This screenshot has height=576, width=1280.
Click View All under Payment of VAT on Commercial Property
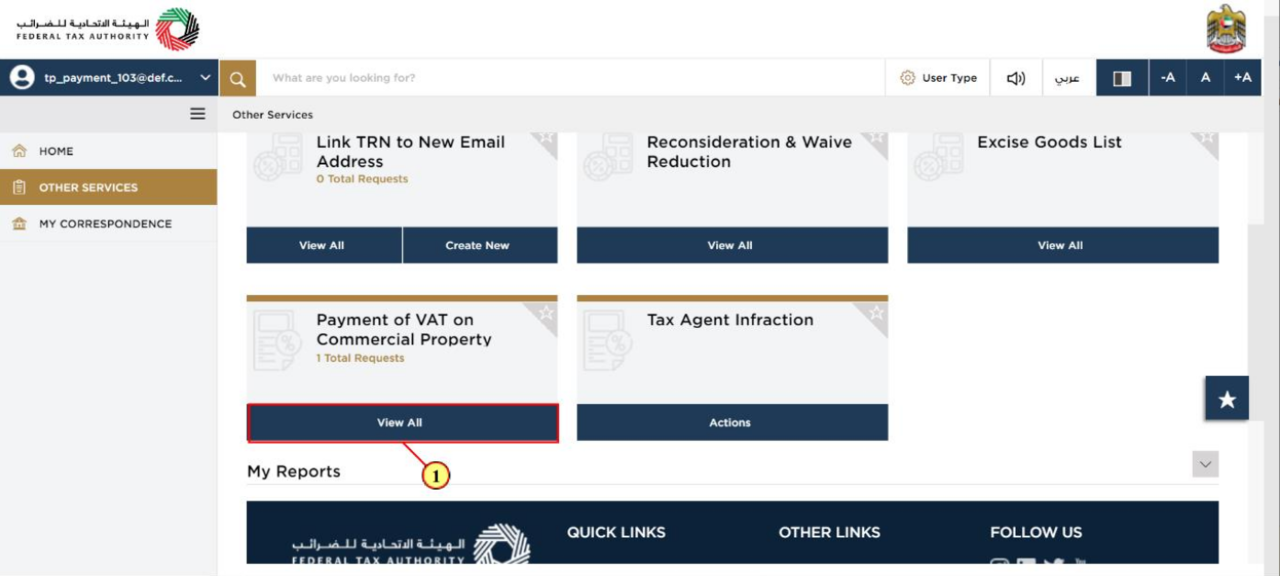click(x=402, y=423)
